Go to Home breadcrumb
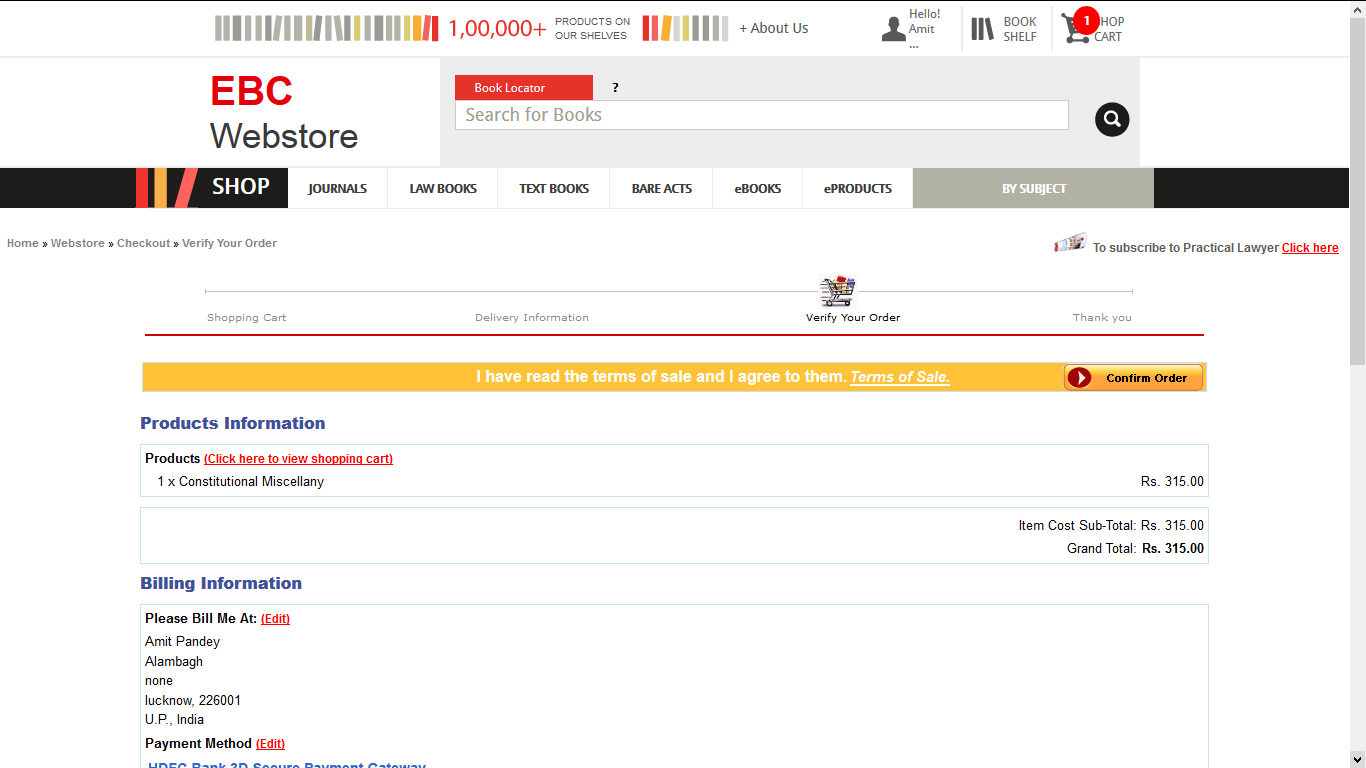 [23, 243]
